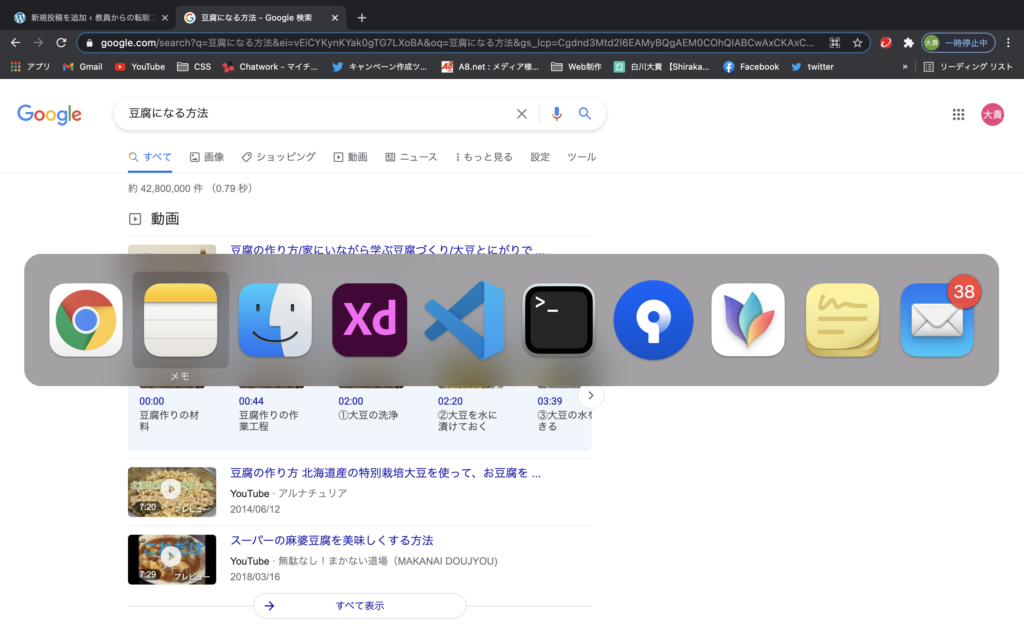The height and width of the screenshot is (640, 1024).
Task: Select the Notes (メモ) app icon
Action: click(x=180, y=320)
